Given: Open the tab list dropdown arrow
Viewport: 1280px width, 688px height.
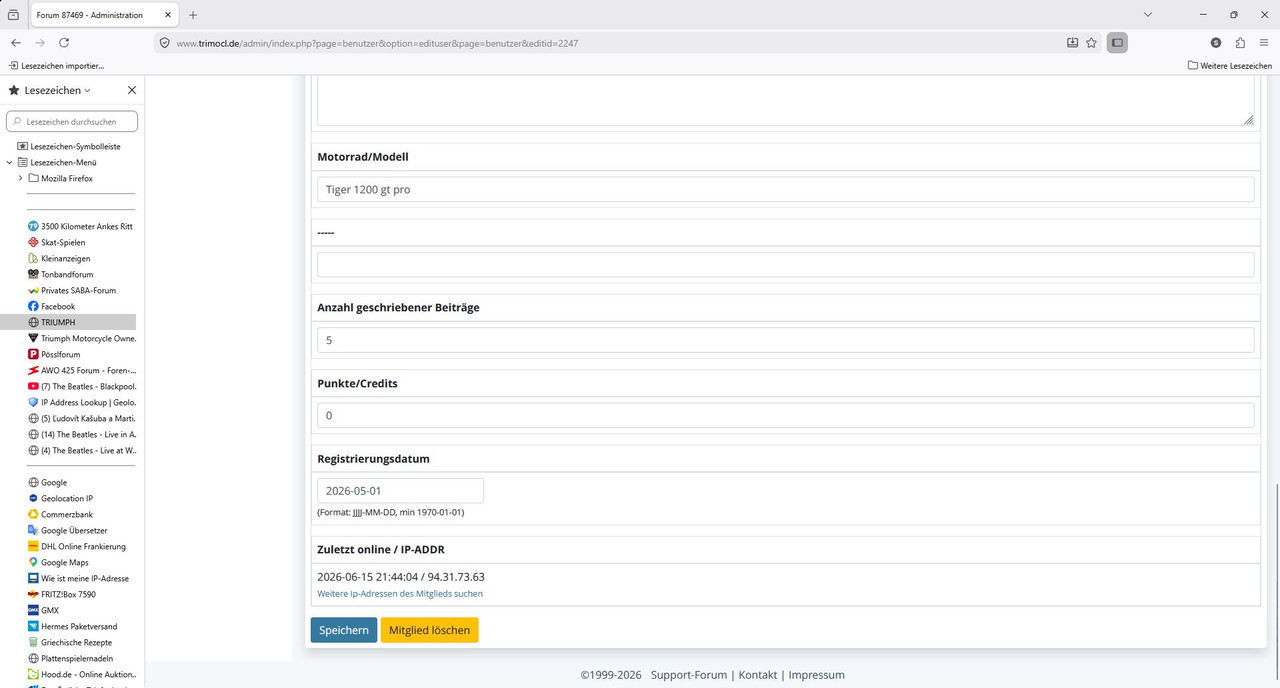Looking at the screenshot, I should (x=1148, y=15).
